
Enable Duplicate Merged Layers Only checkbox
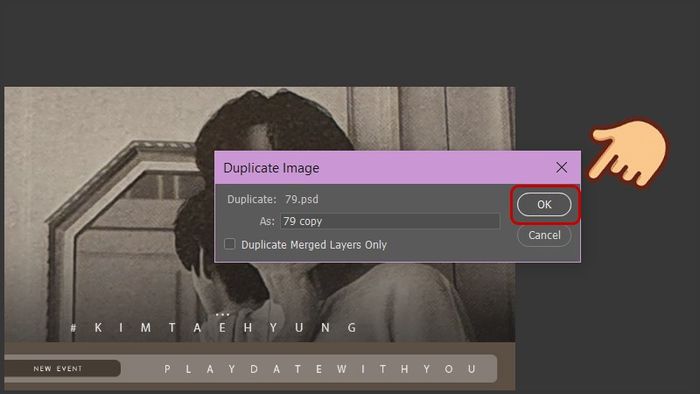229,244
